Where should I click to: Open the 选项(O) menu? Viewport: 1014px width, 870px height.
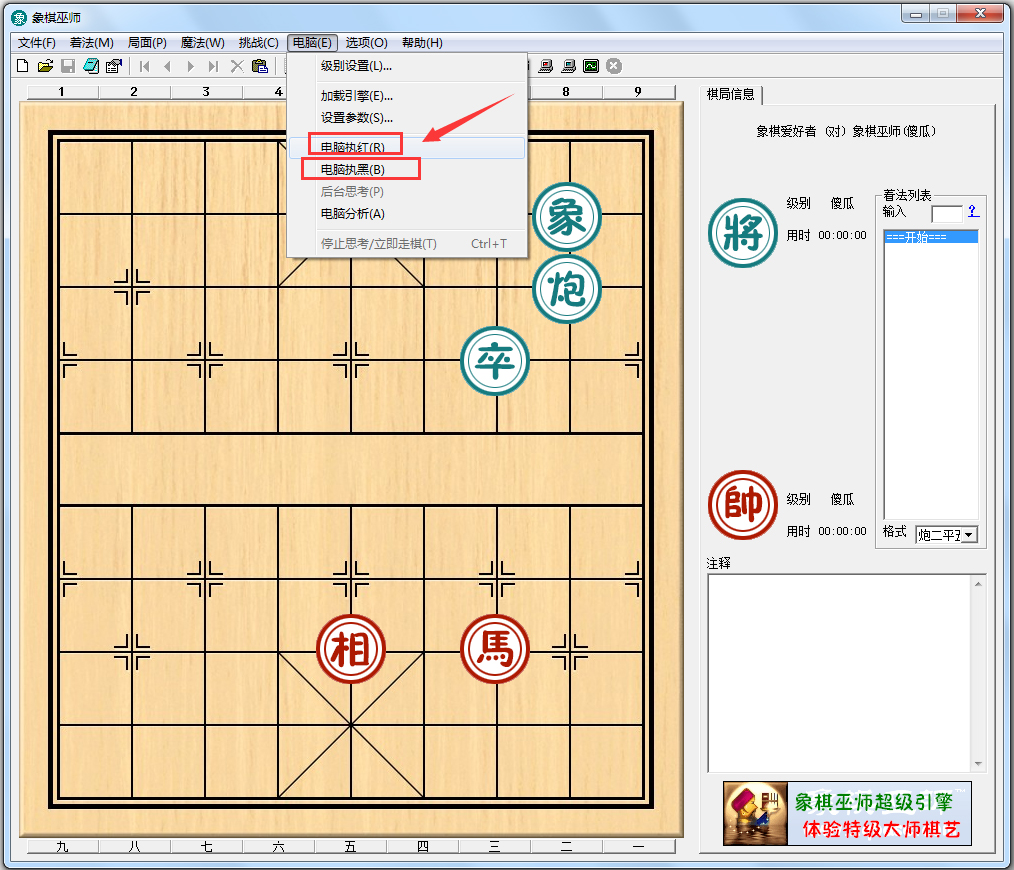coord(367,43)
